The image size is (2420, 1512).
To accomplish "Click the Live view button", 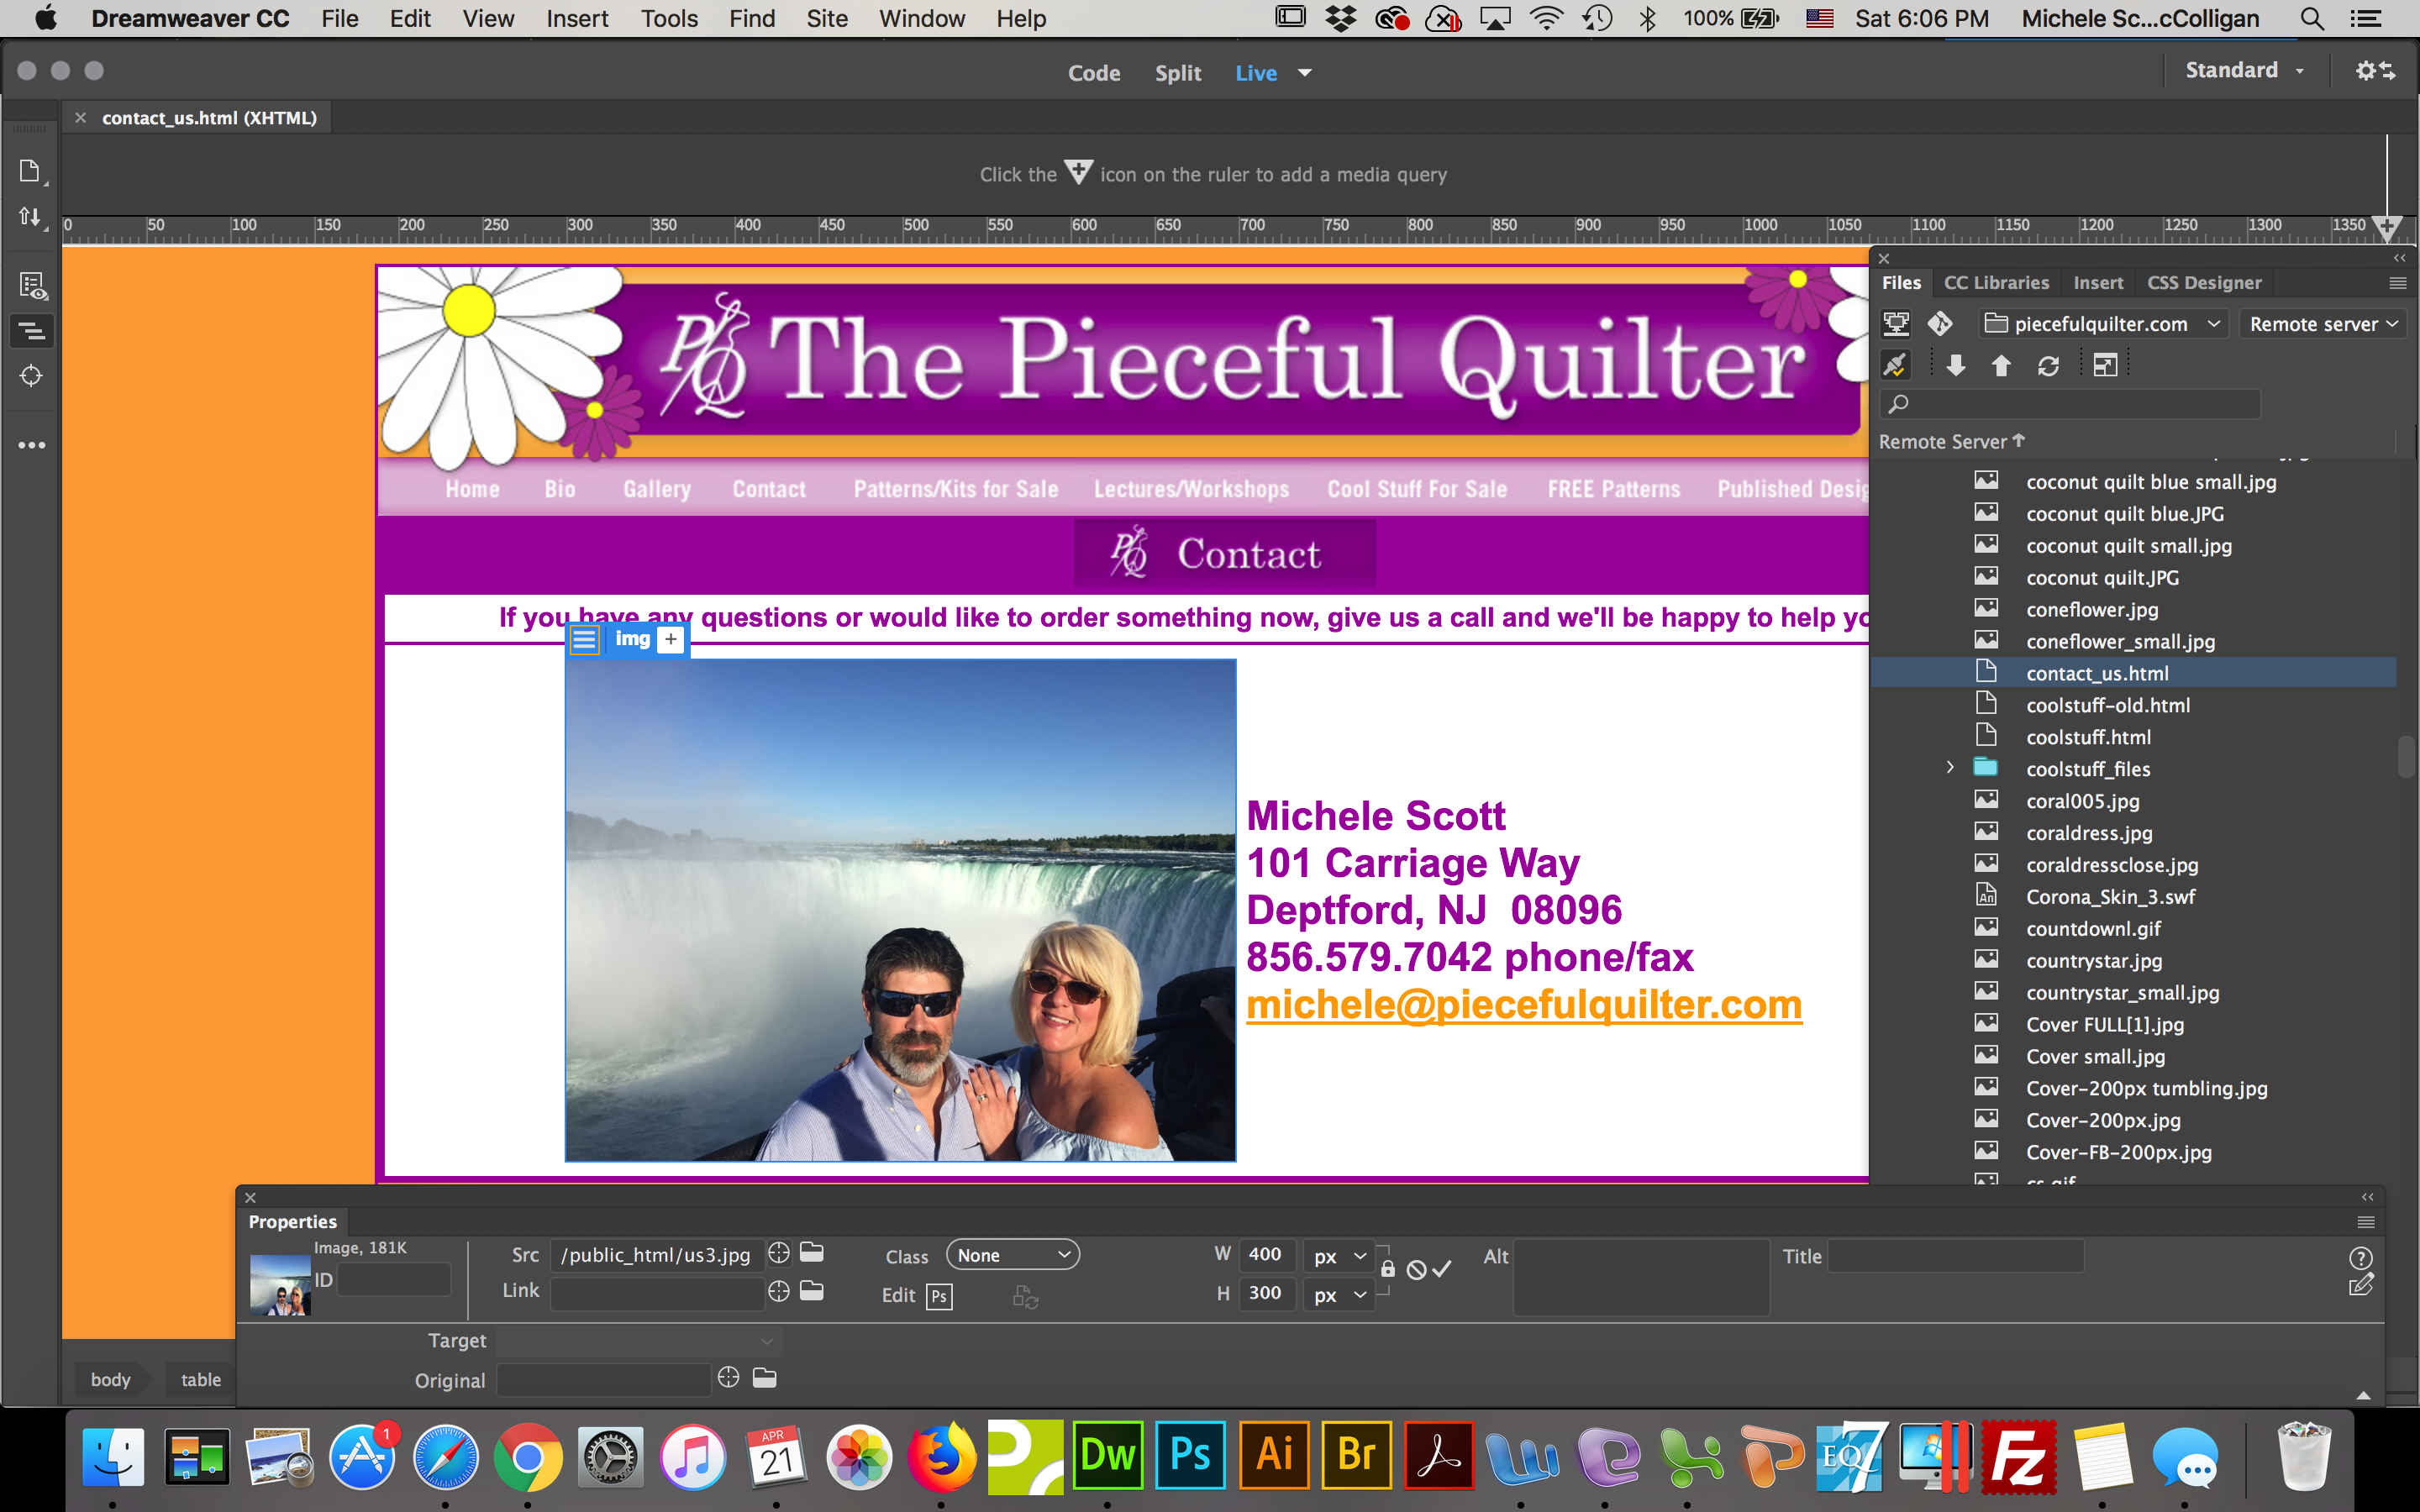I will pos(1255,73).
